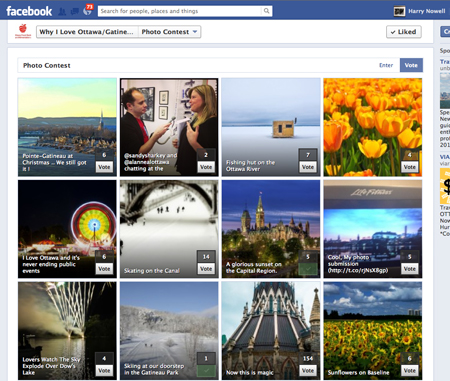Open Why I Love Ottawa/Gatine... page button
Image resolution: width=450 pixels, height=381 pixels.
87,32
